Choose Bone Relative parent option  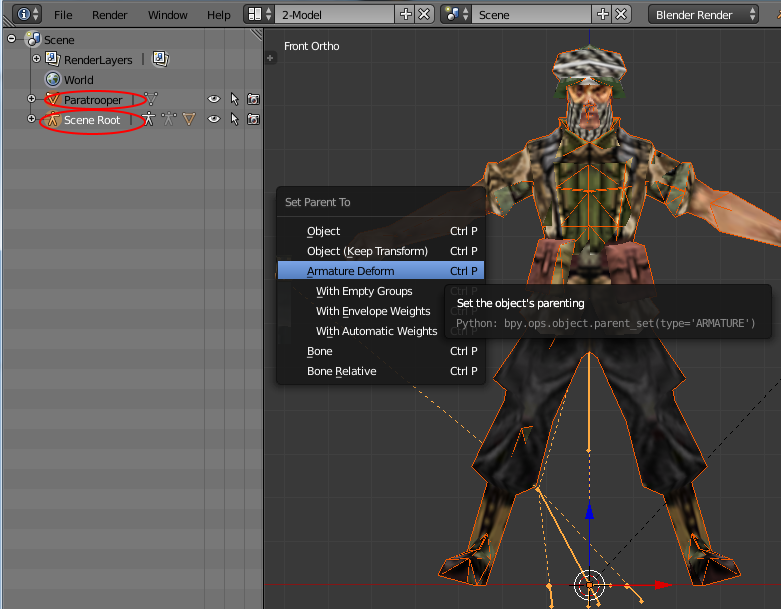click(381, 371)
